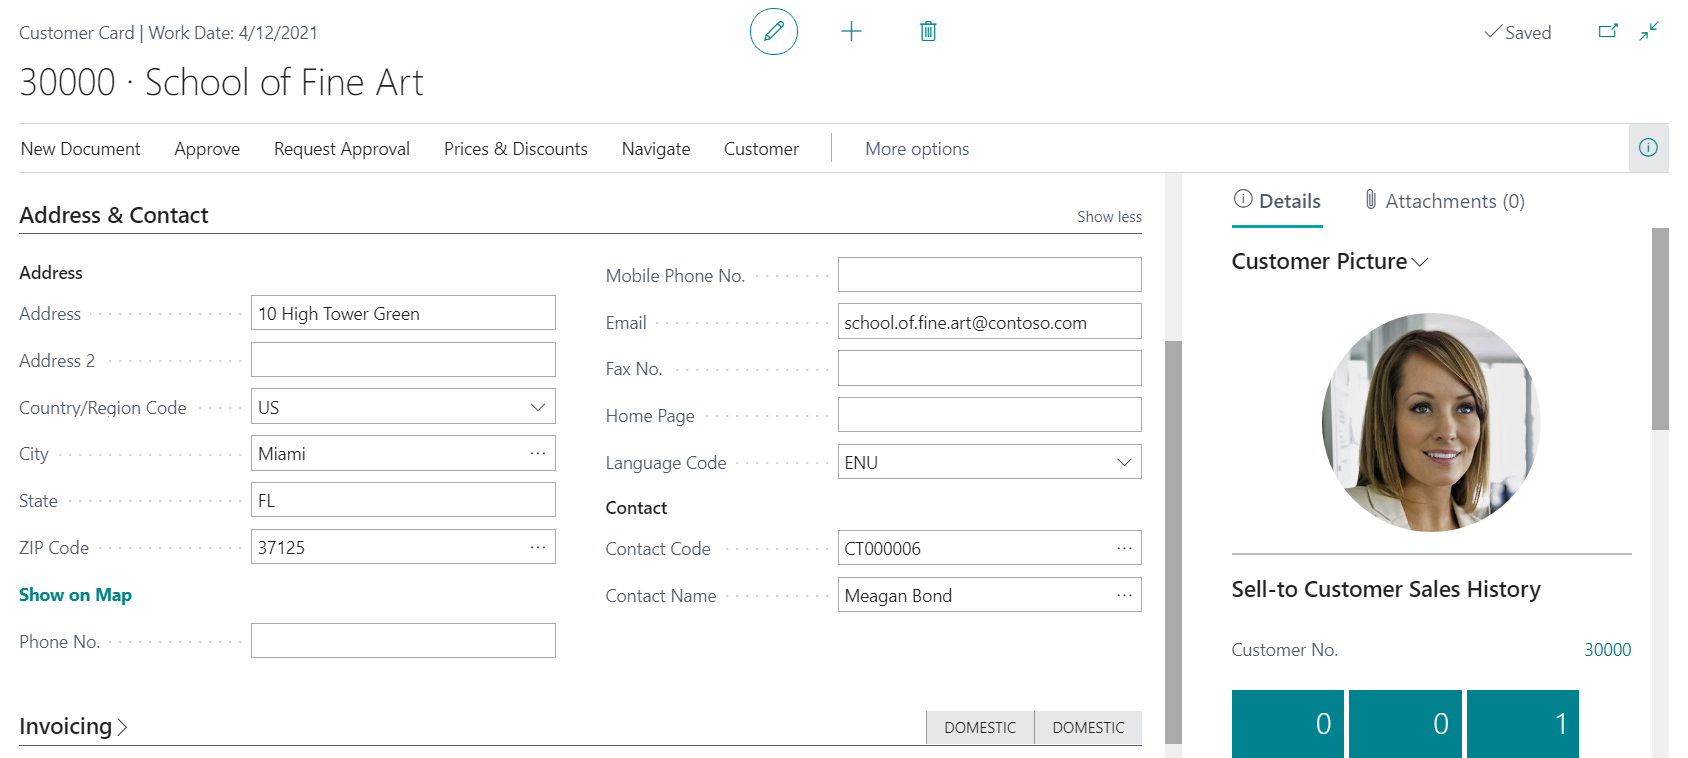Open City lookup ellipsis button

[538, 454]
